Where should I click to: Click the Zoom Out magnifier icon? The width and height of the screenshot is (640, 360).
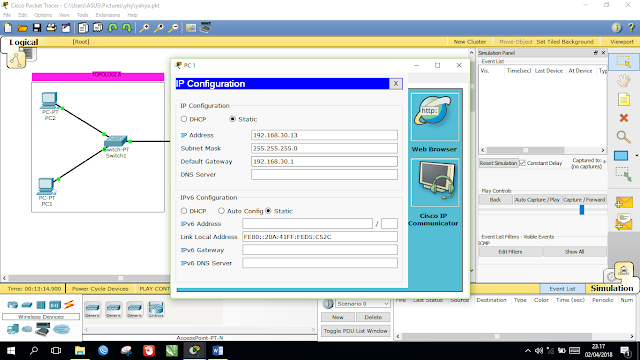173,28
